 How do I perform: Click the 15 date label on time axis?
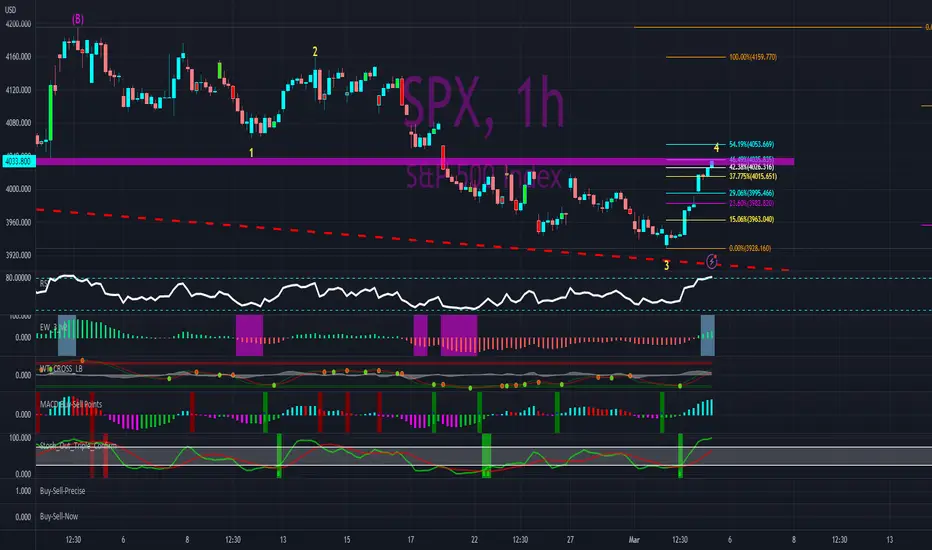(x=347, y=540)
